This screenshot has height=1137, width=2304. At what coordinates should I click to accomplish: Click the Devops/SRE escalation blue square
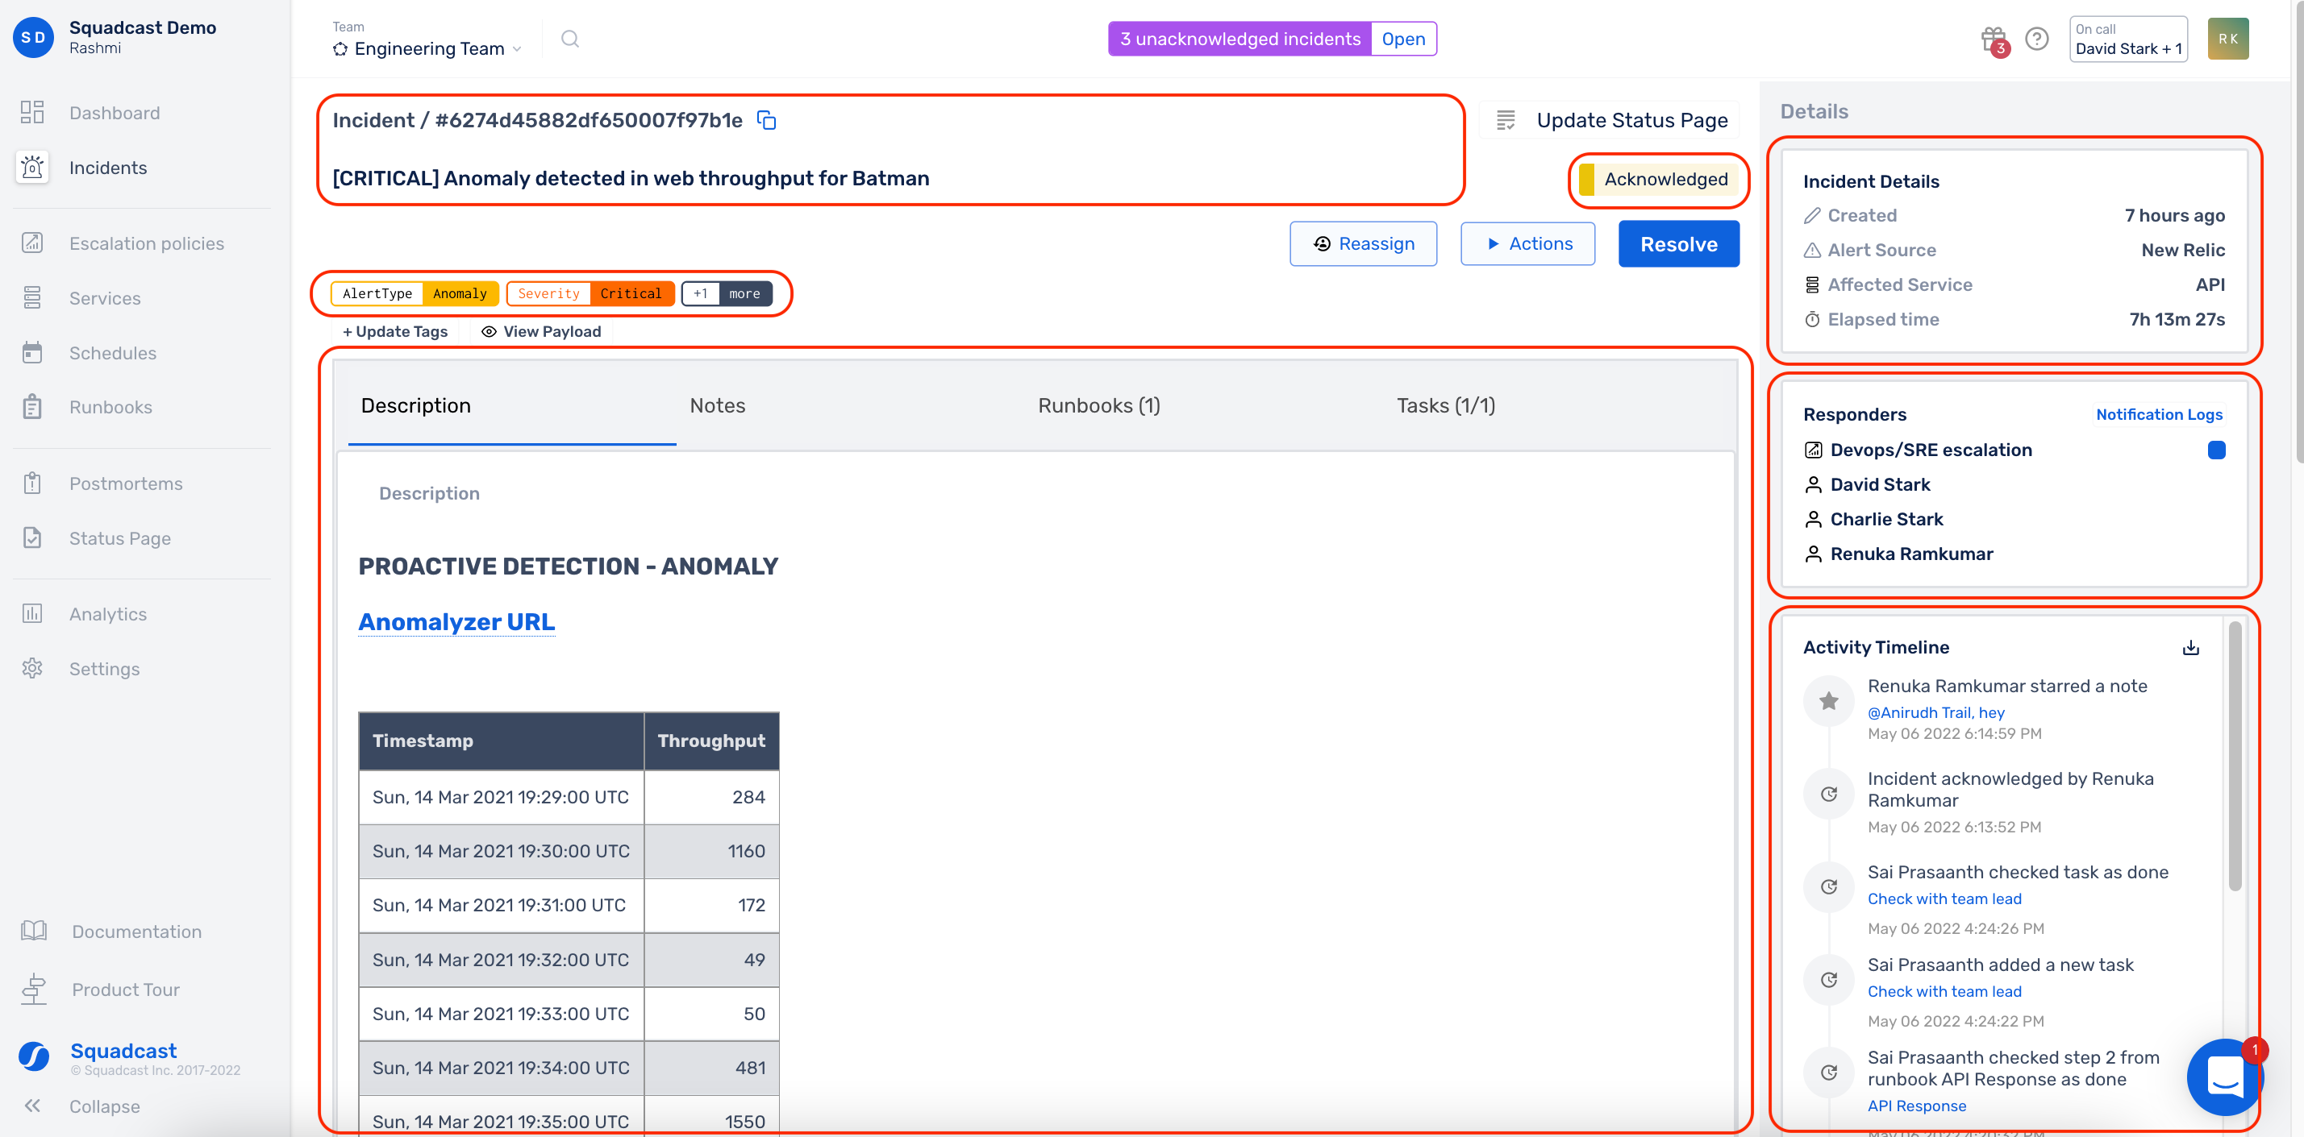[x=2216, y=450]
